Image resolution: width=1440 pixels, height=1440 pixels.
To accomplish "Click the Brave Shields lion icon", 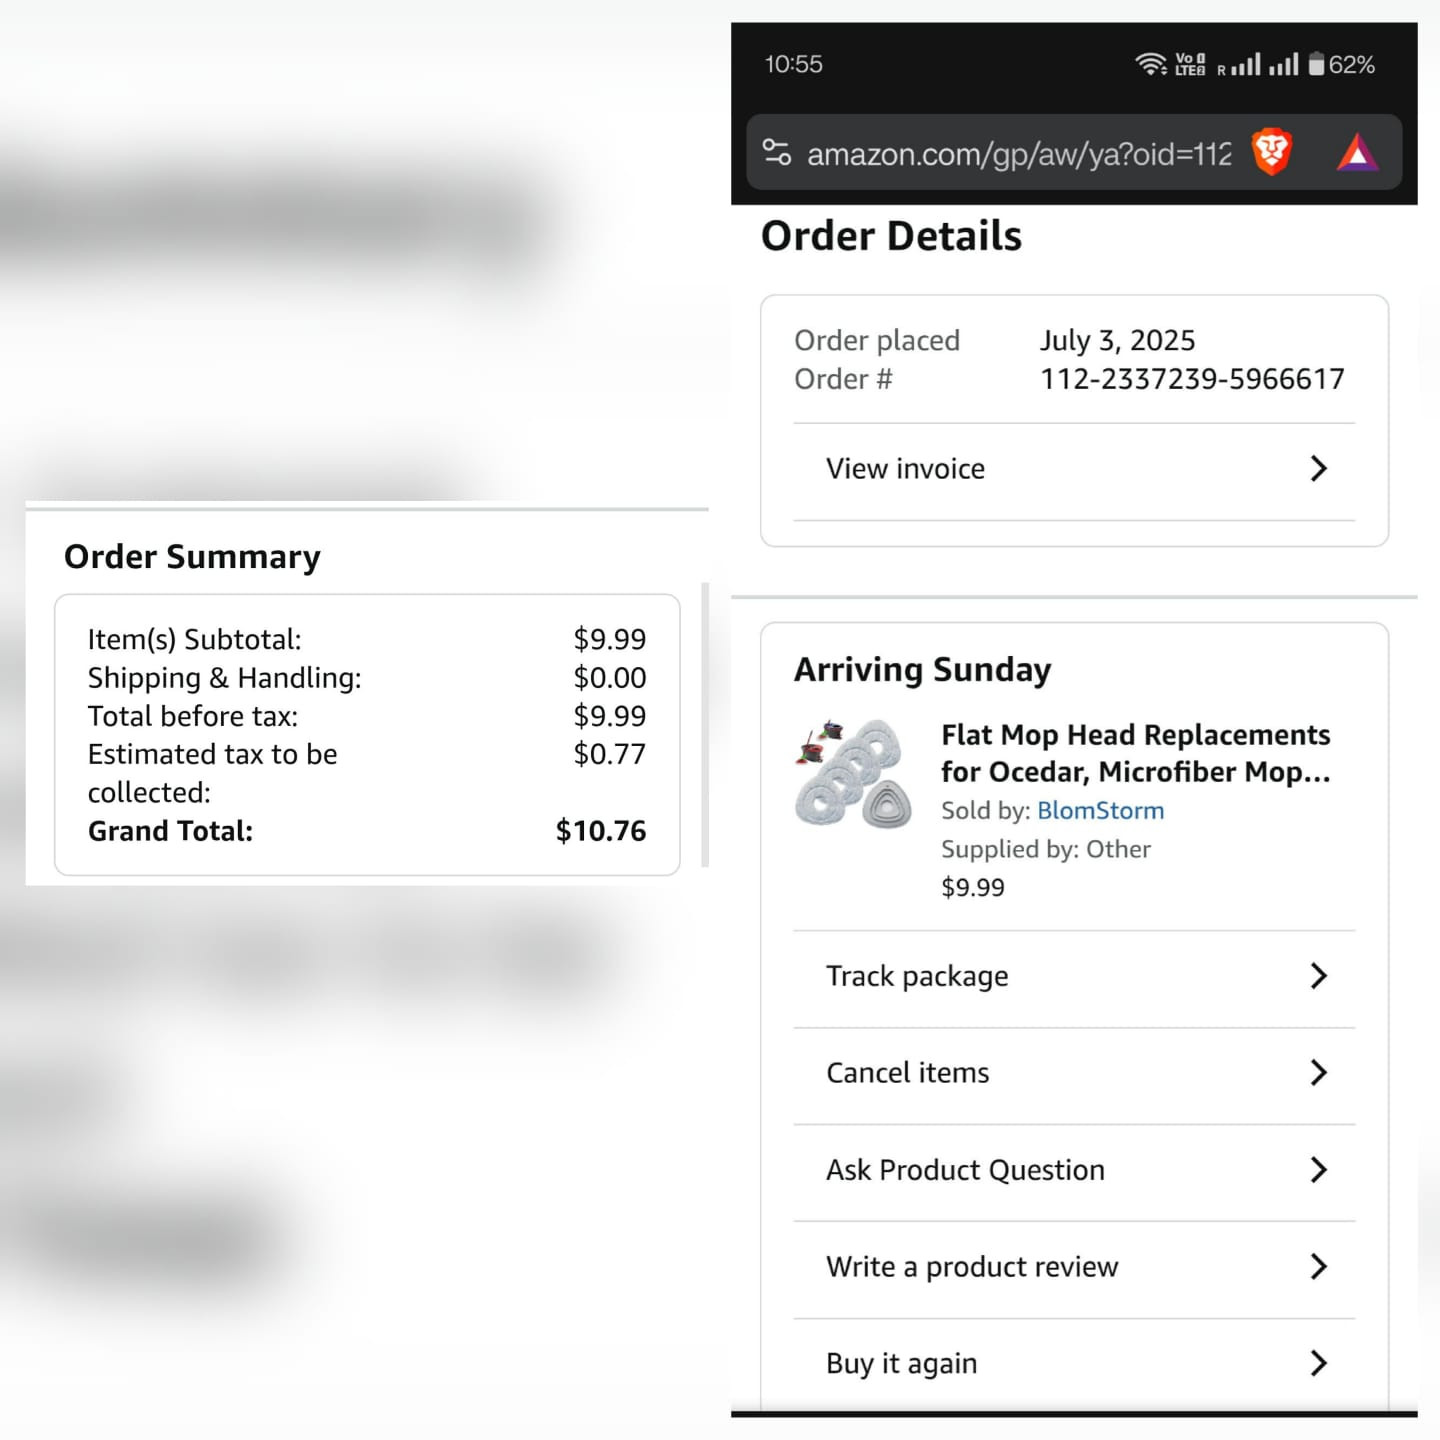I will 1272,153.
